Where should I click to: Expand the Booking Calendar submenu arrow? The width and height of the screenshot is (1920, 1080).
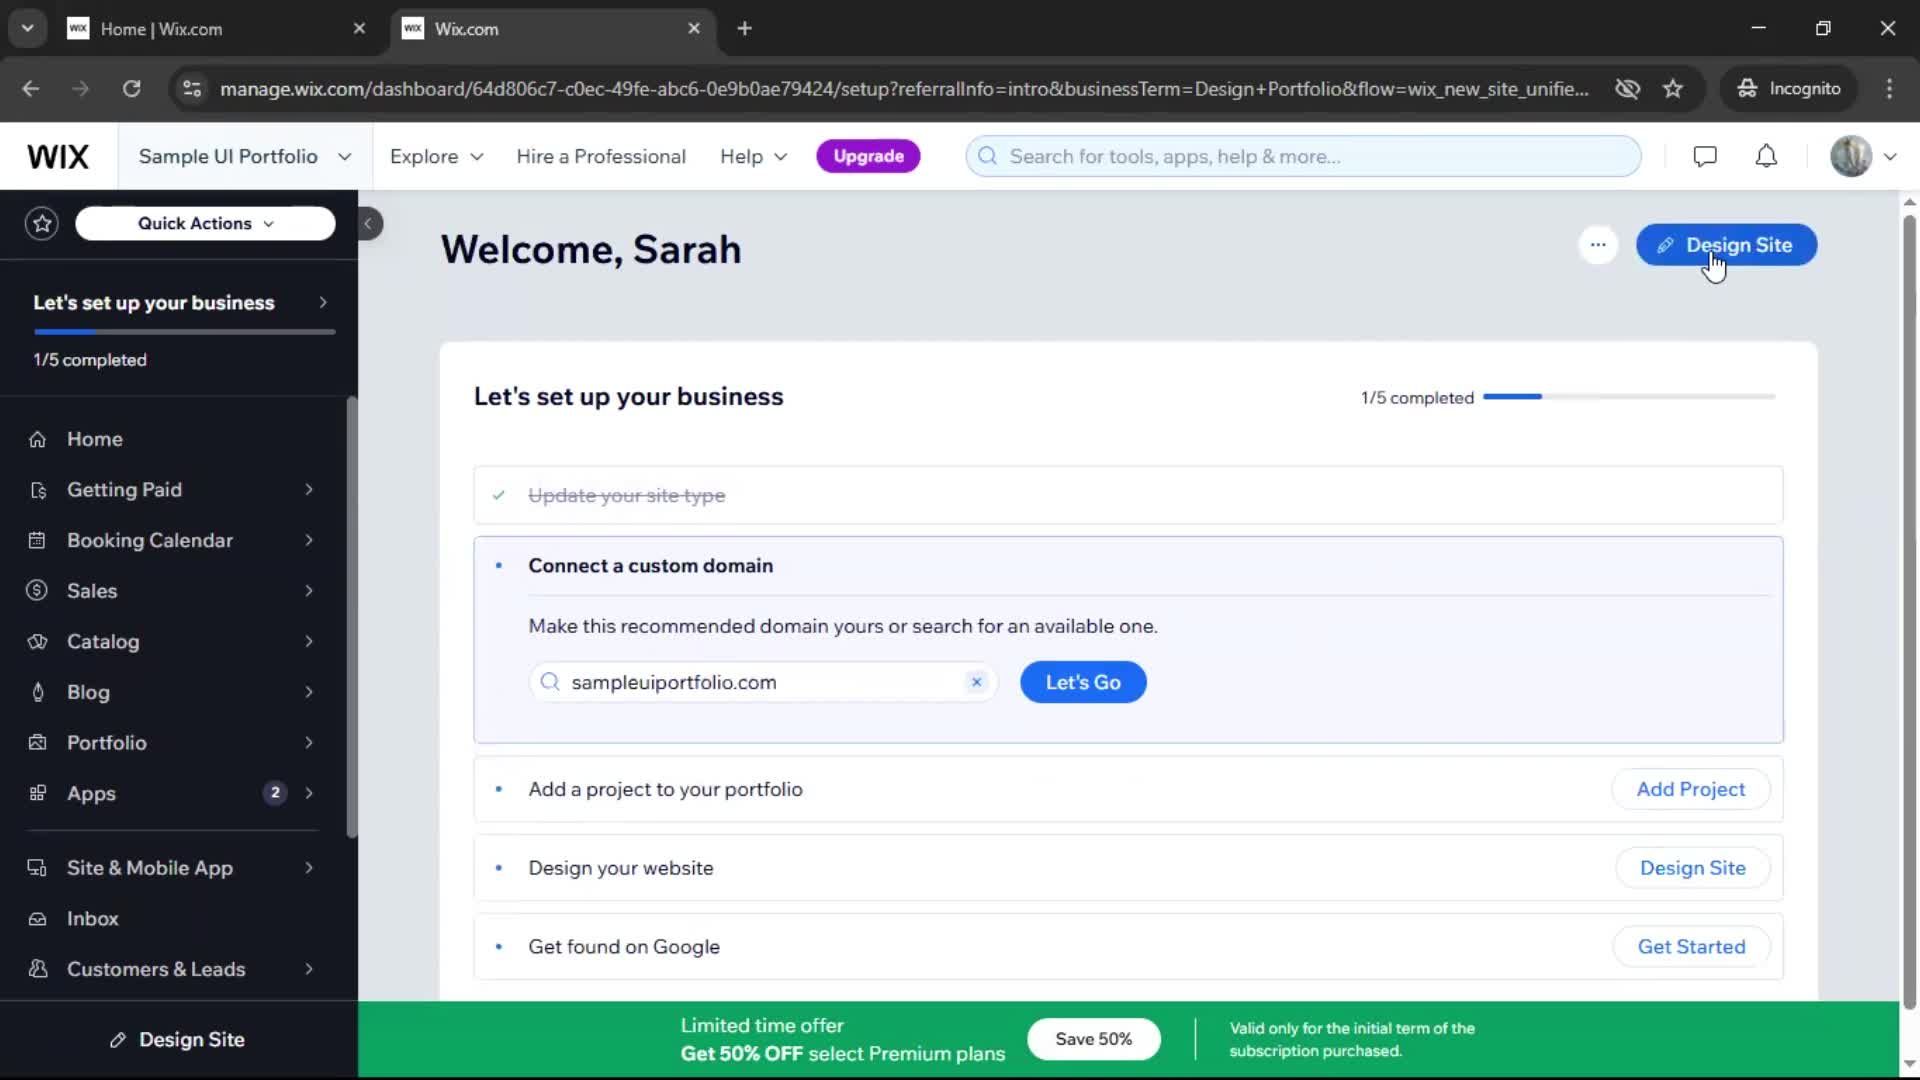click(x=309, y=540)
